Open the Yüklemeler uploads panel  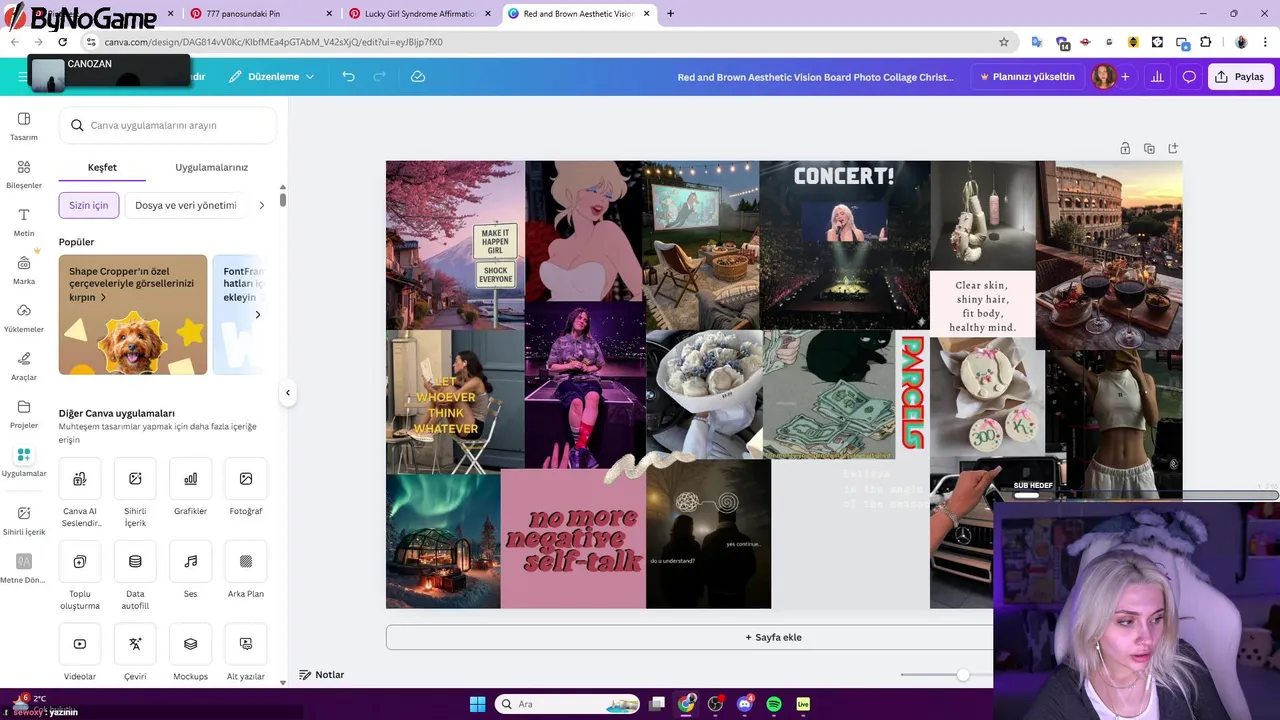click(24, 317)
